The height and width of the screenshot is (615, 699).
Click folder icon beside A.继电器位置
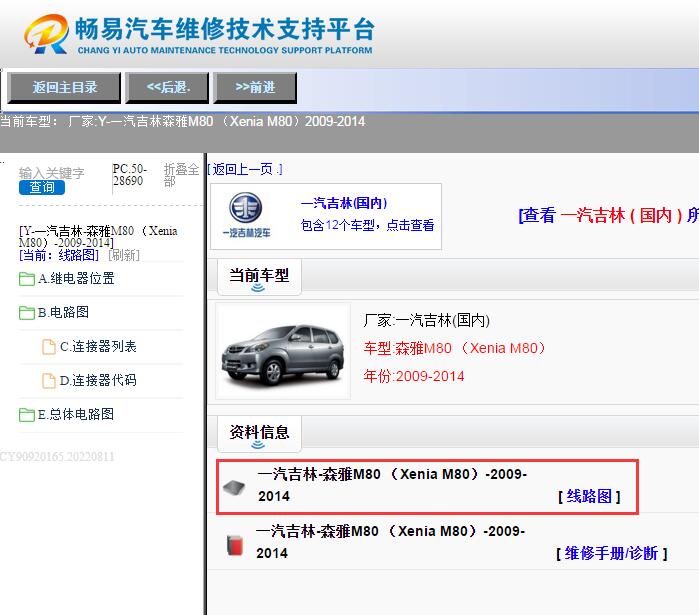[x=27, y=279]
